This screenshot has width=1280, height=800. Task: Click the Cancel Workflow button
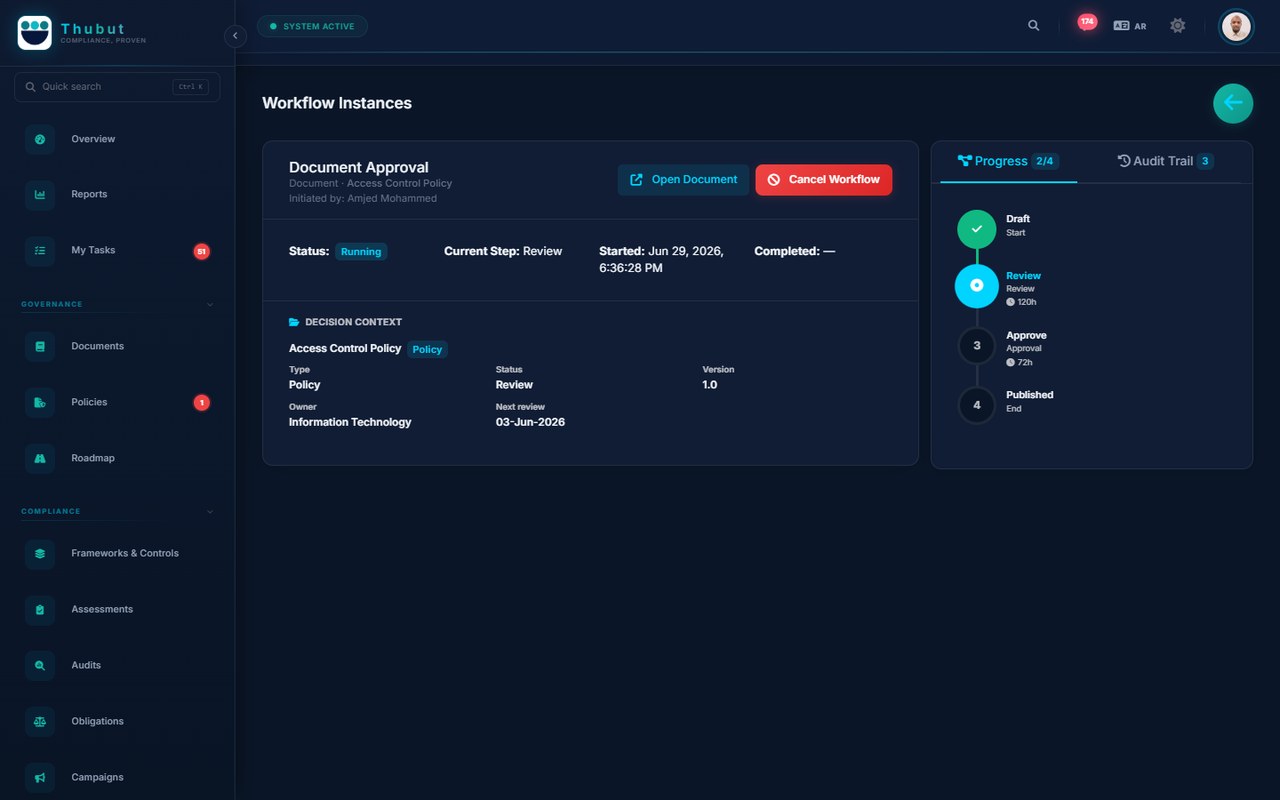(823, 180)
